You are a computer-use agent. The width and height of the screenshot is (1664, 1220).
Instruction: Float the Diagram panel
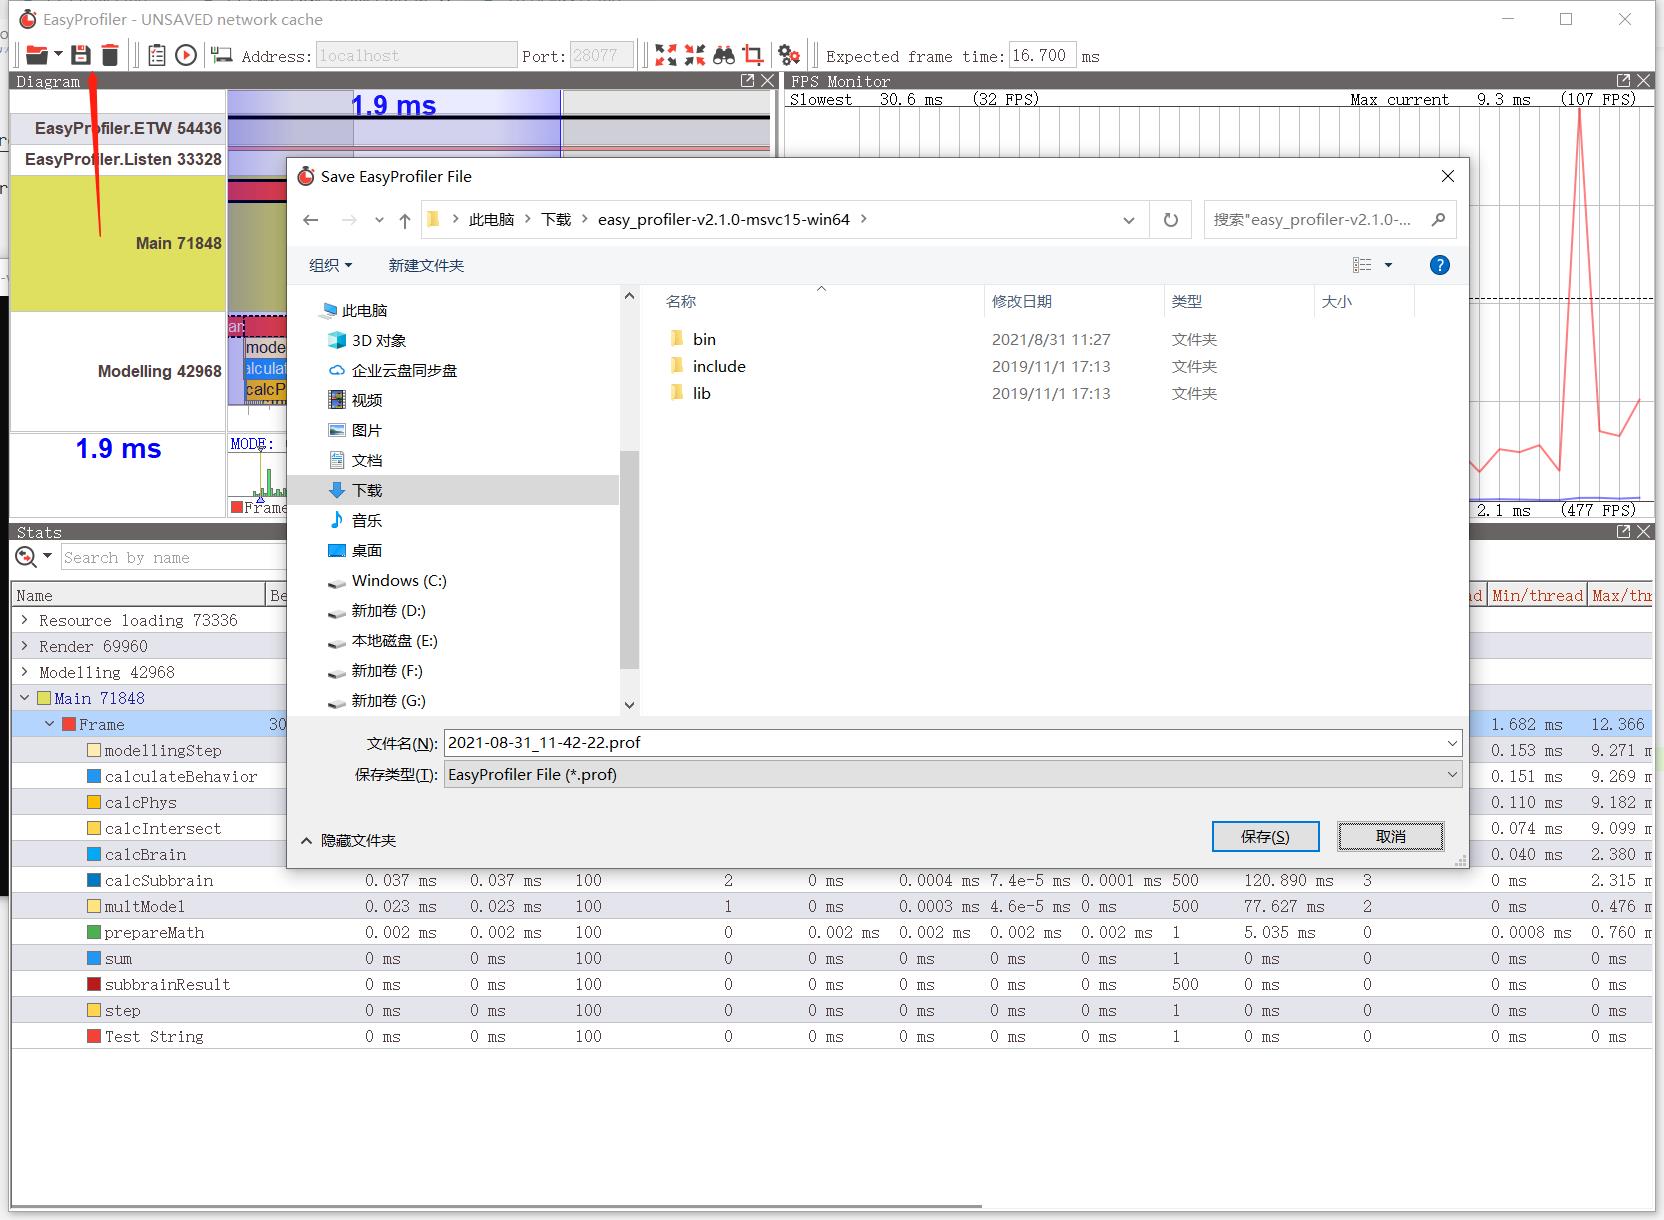(x=747, y=81)
